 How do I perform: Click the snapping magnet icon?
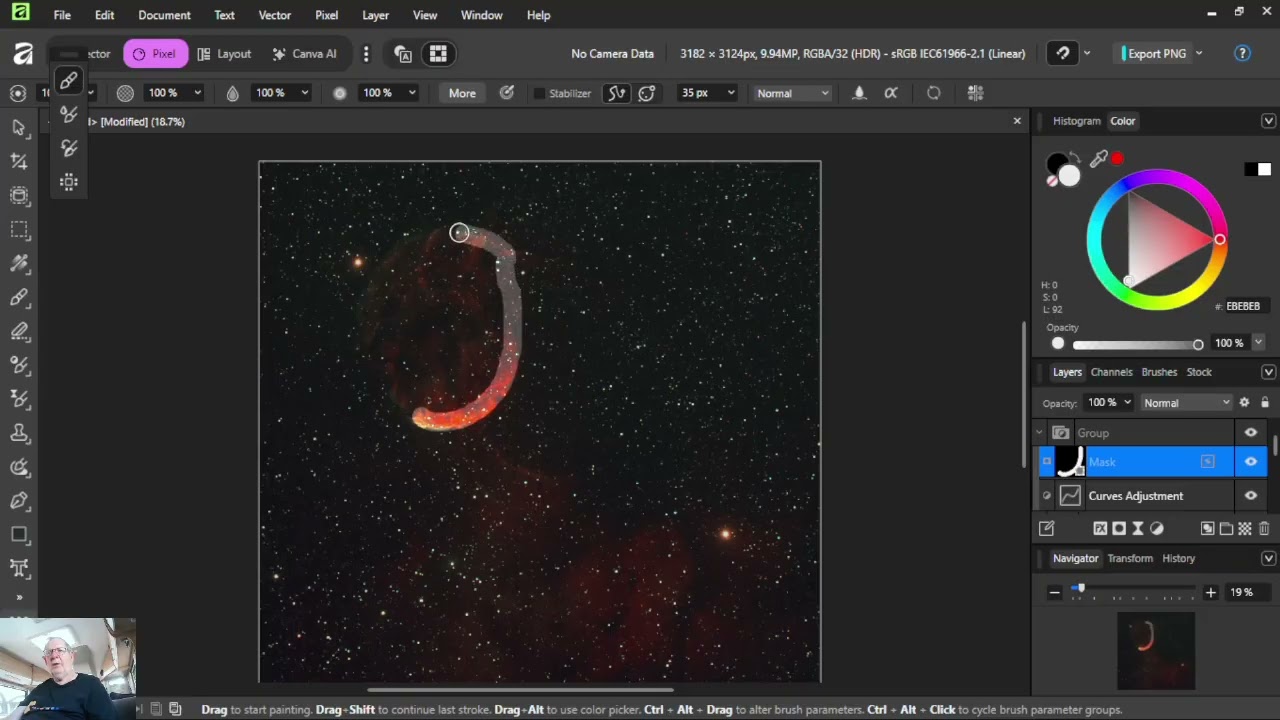pos(1063,54)
